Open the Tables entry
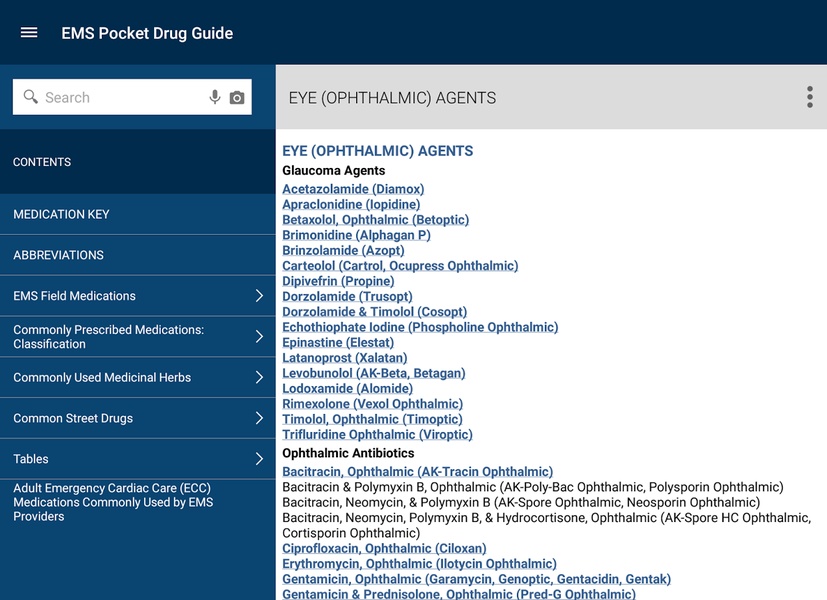The height and width of the screenshot is (600, 827). click(x=138, y=459)
